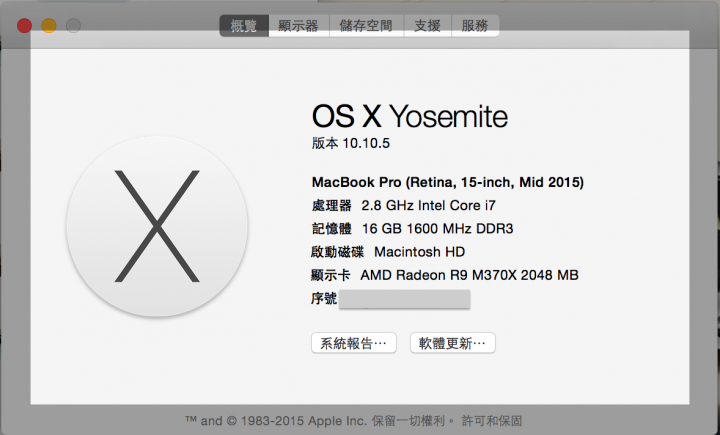Image resolution: width=720 pixels, height=435 pixels.
Task: Click the 記憶體 label
Action: pyautogui.click(x=332, y=229)
